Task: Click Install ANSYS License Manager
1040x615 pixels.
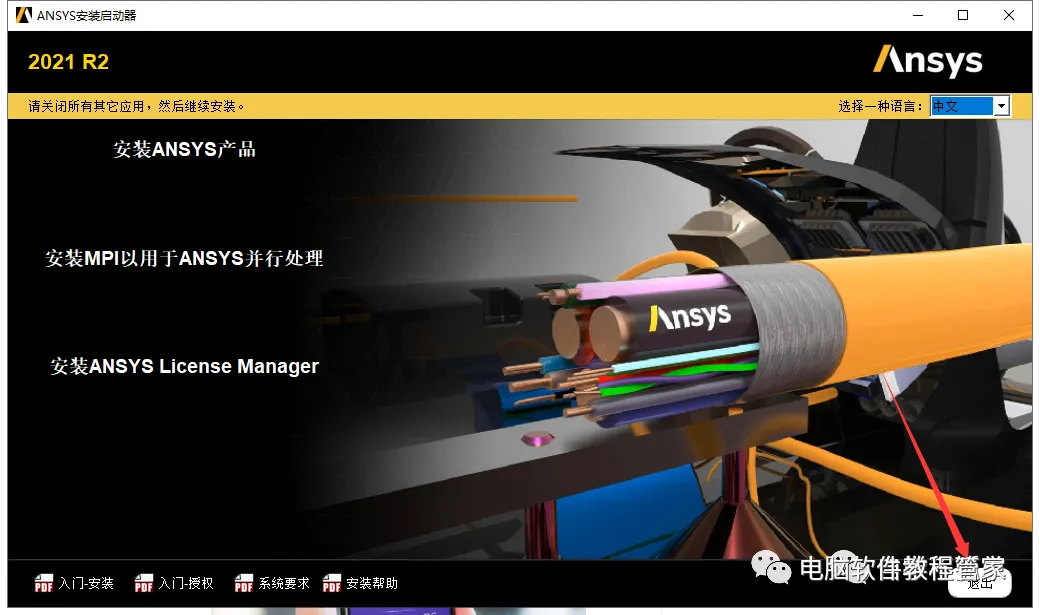Action: point(184,366)
